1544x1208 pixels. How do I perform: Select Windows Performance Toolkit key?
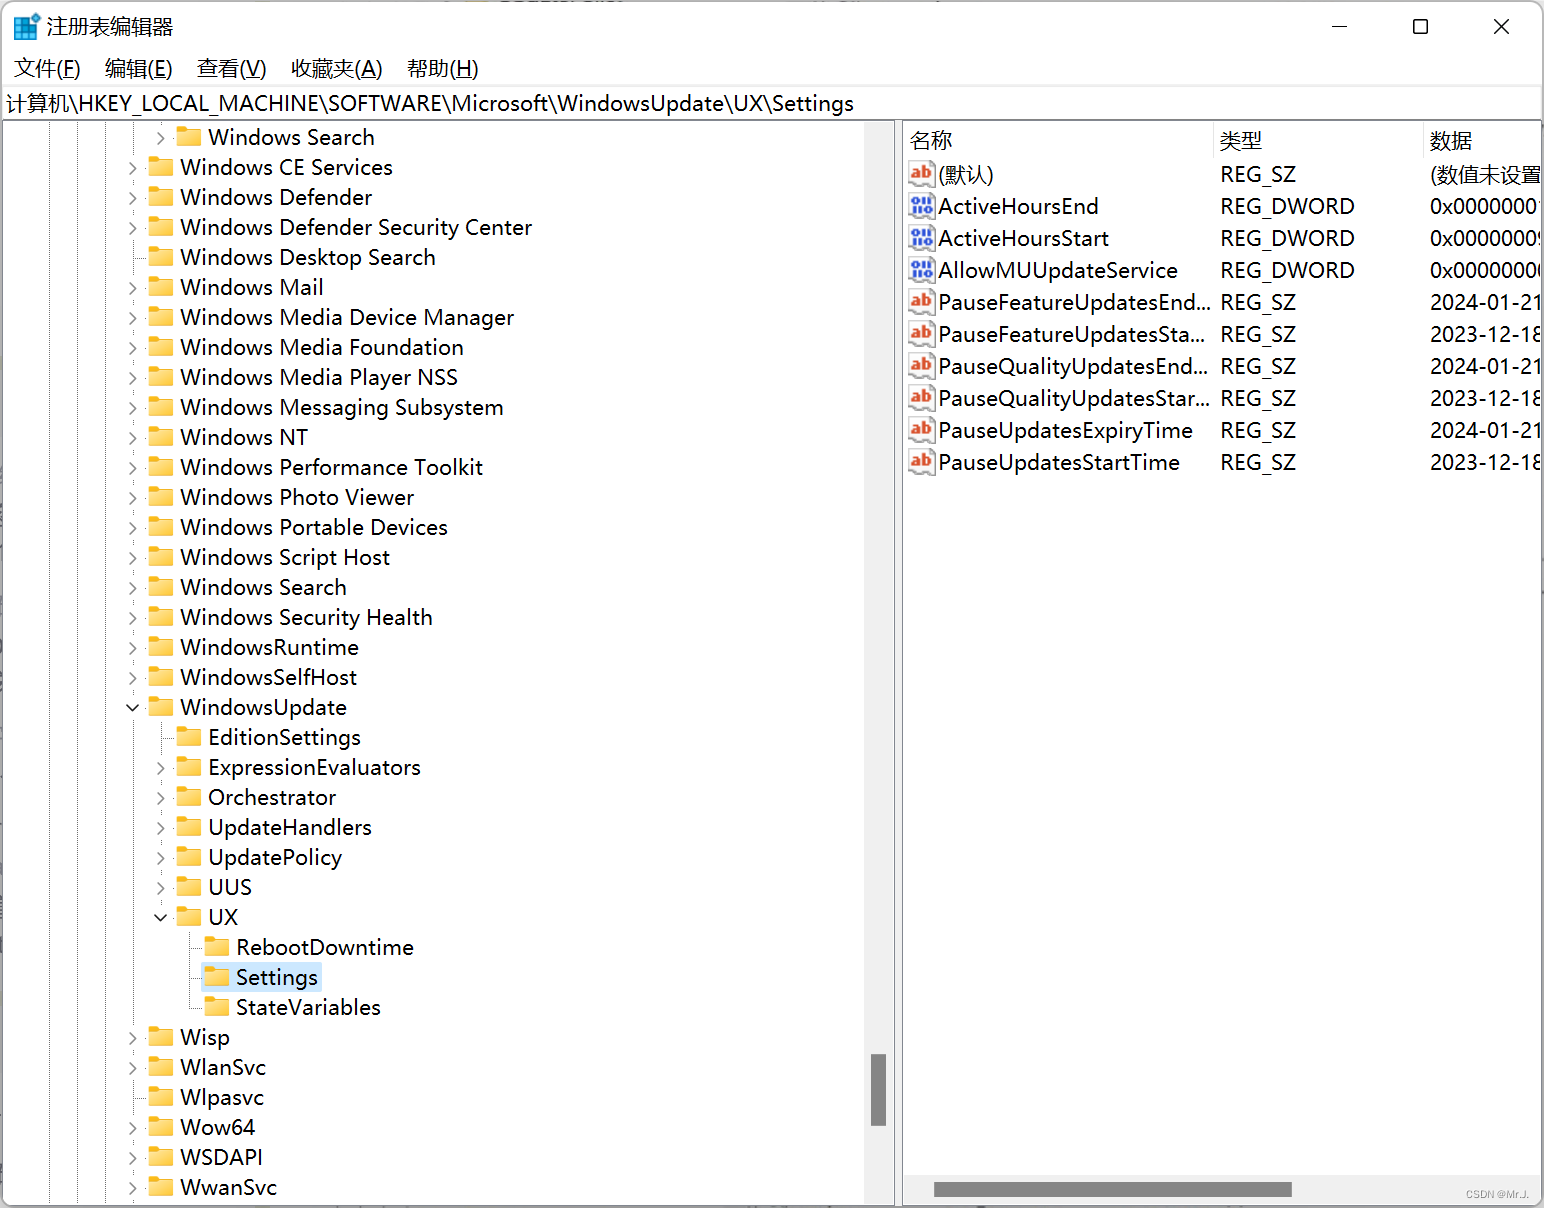pyautogui.click(x=331, y=467)
